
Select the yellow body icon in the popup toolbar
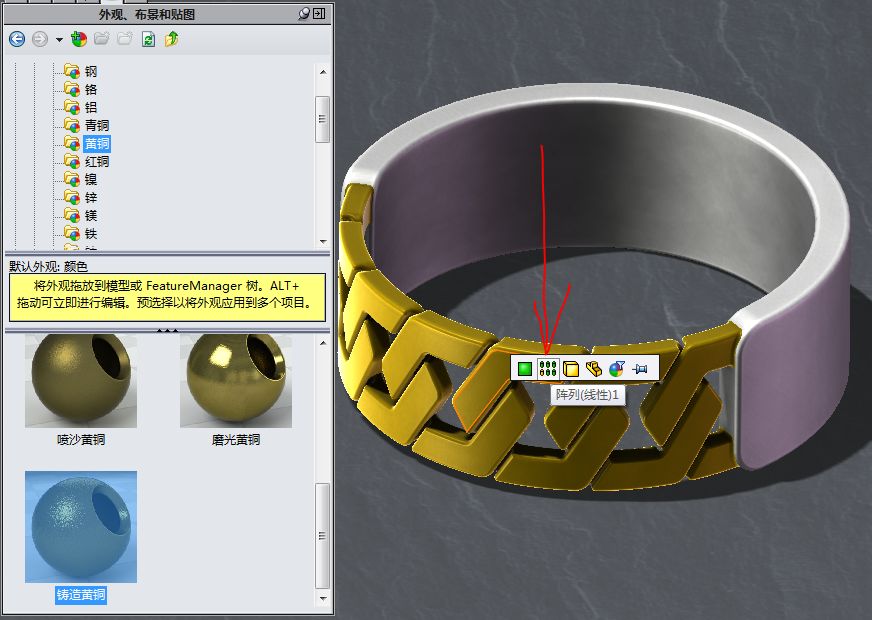point(570,368)
